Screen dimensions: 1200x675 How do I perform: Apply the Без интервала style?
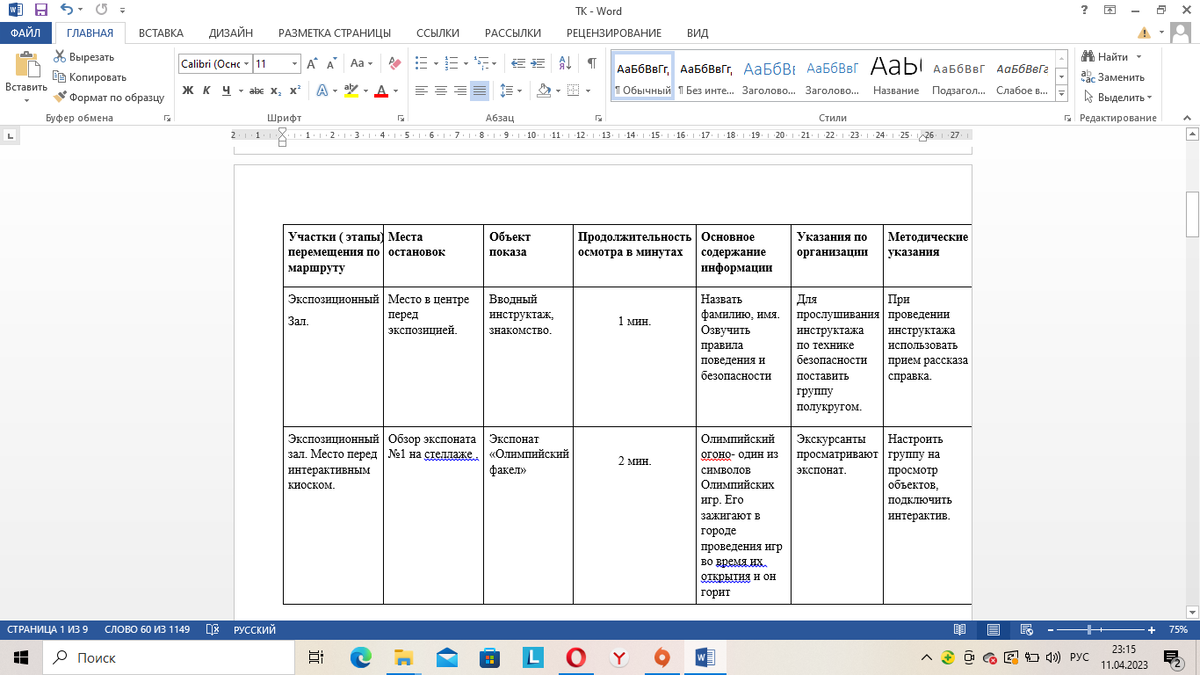click(706, 77)
